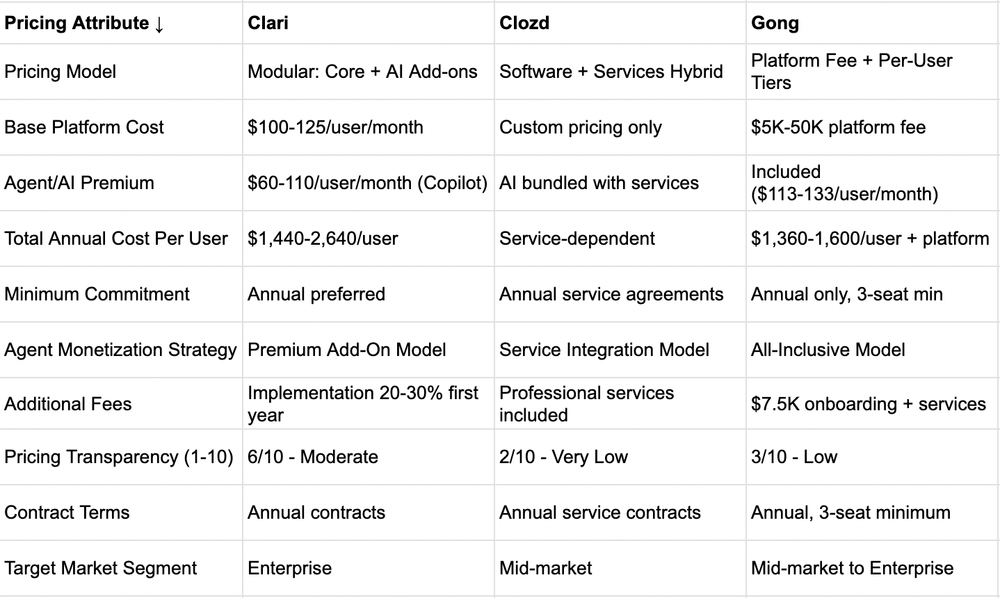The image size is (1000, 598).
Task: Select the Pricing Model row label
Action: pyautogui.click(x=121, y=71)
